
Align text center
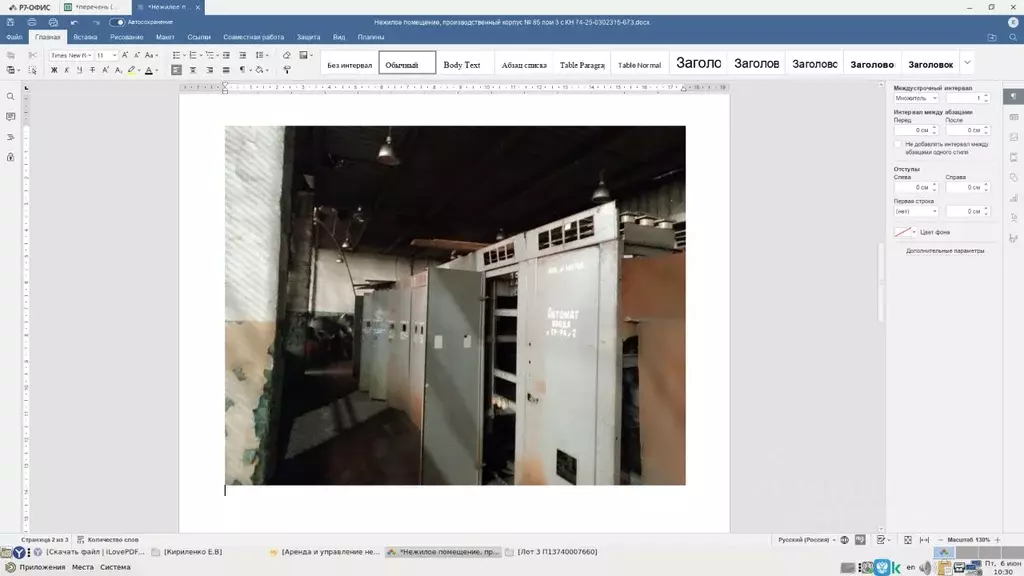[x=193, y=70]
